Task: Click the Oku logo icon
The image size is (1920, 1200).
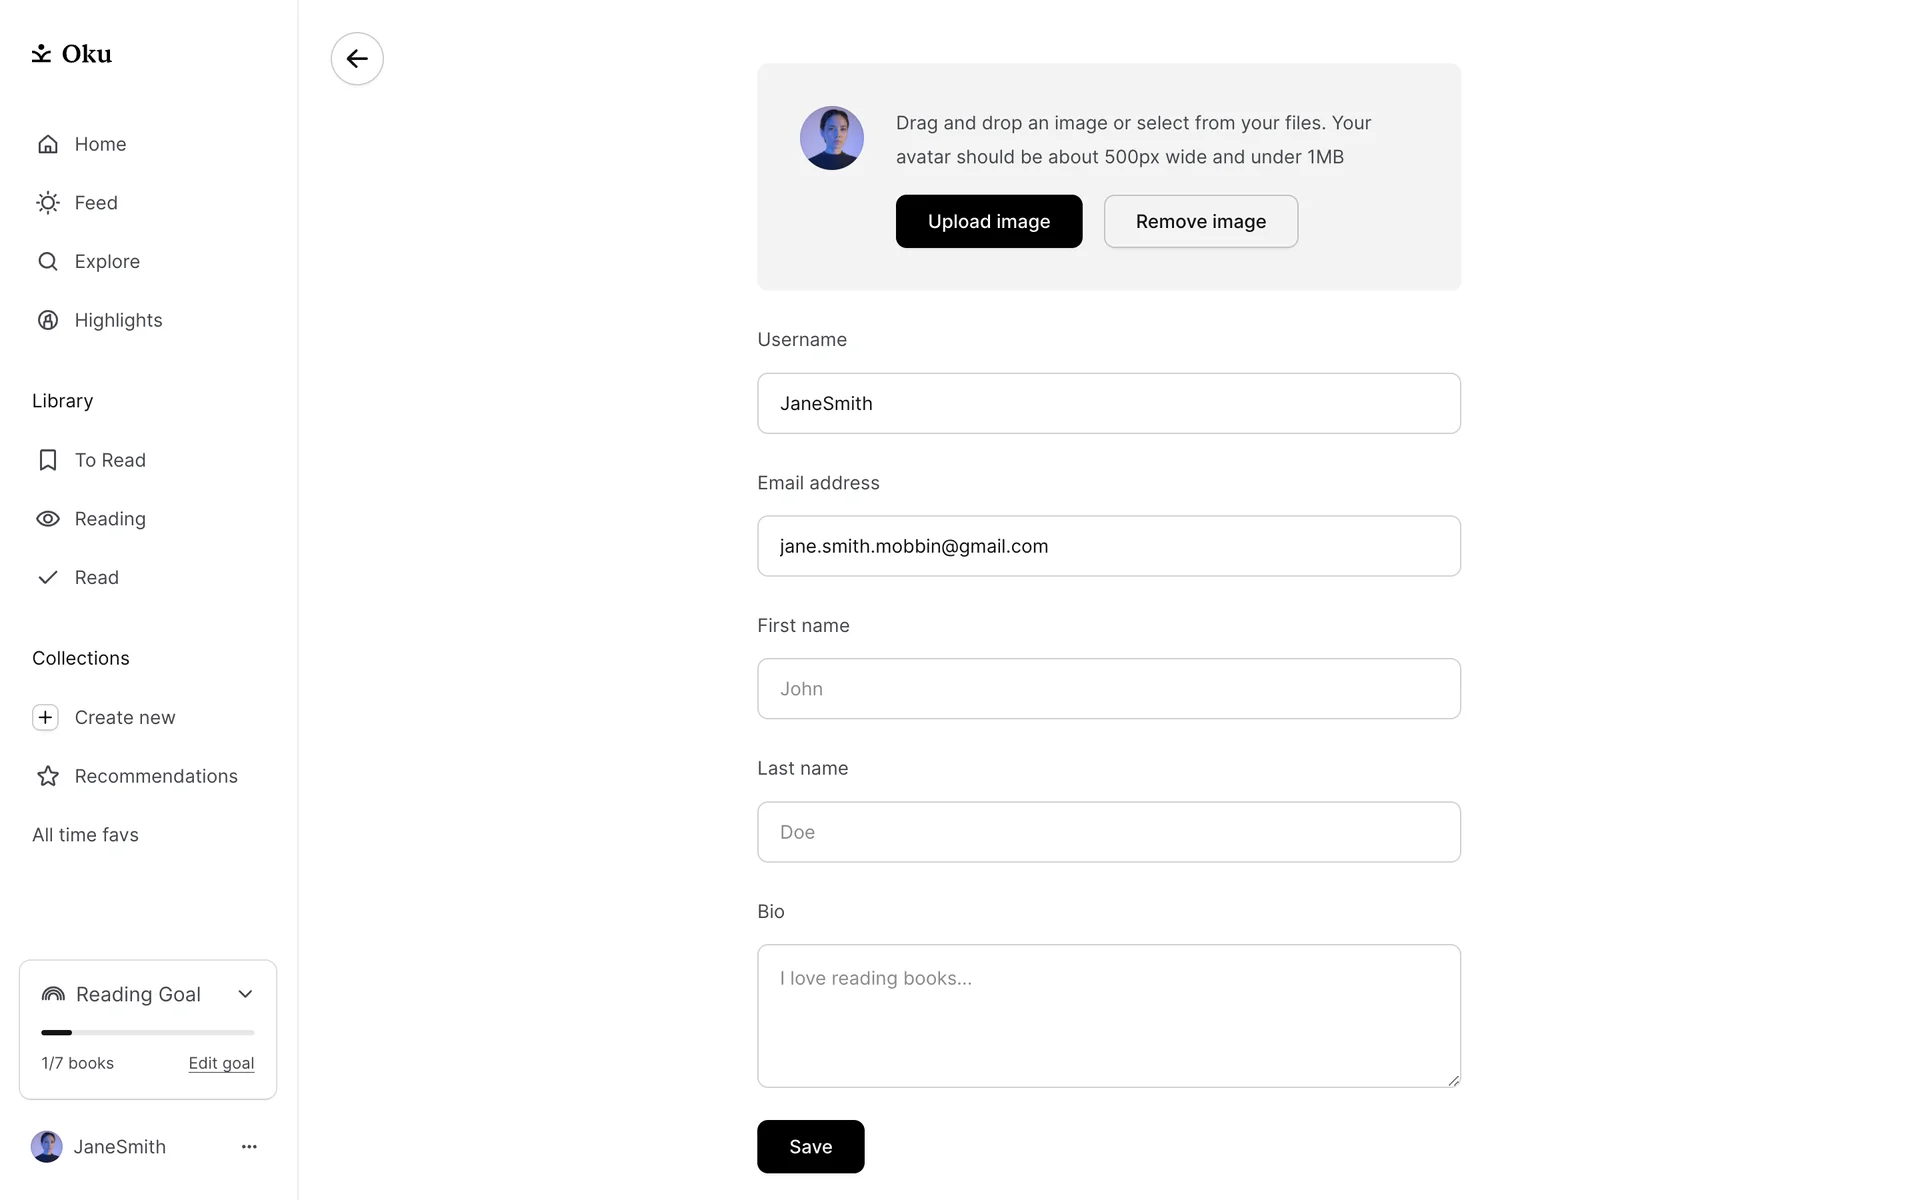Action: point(41,54)
